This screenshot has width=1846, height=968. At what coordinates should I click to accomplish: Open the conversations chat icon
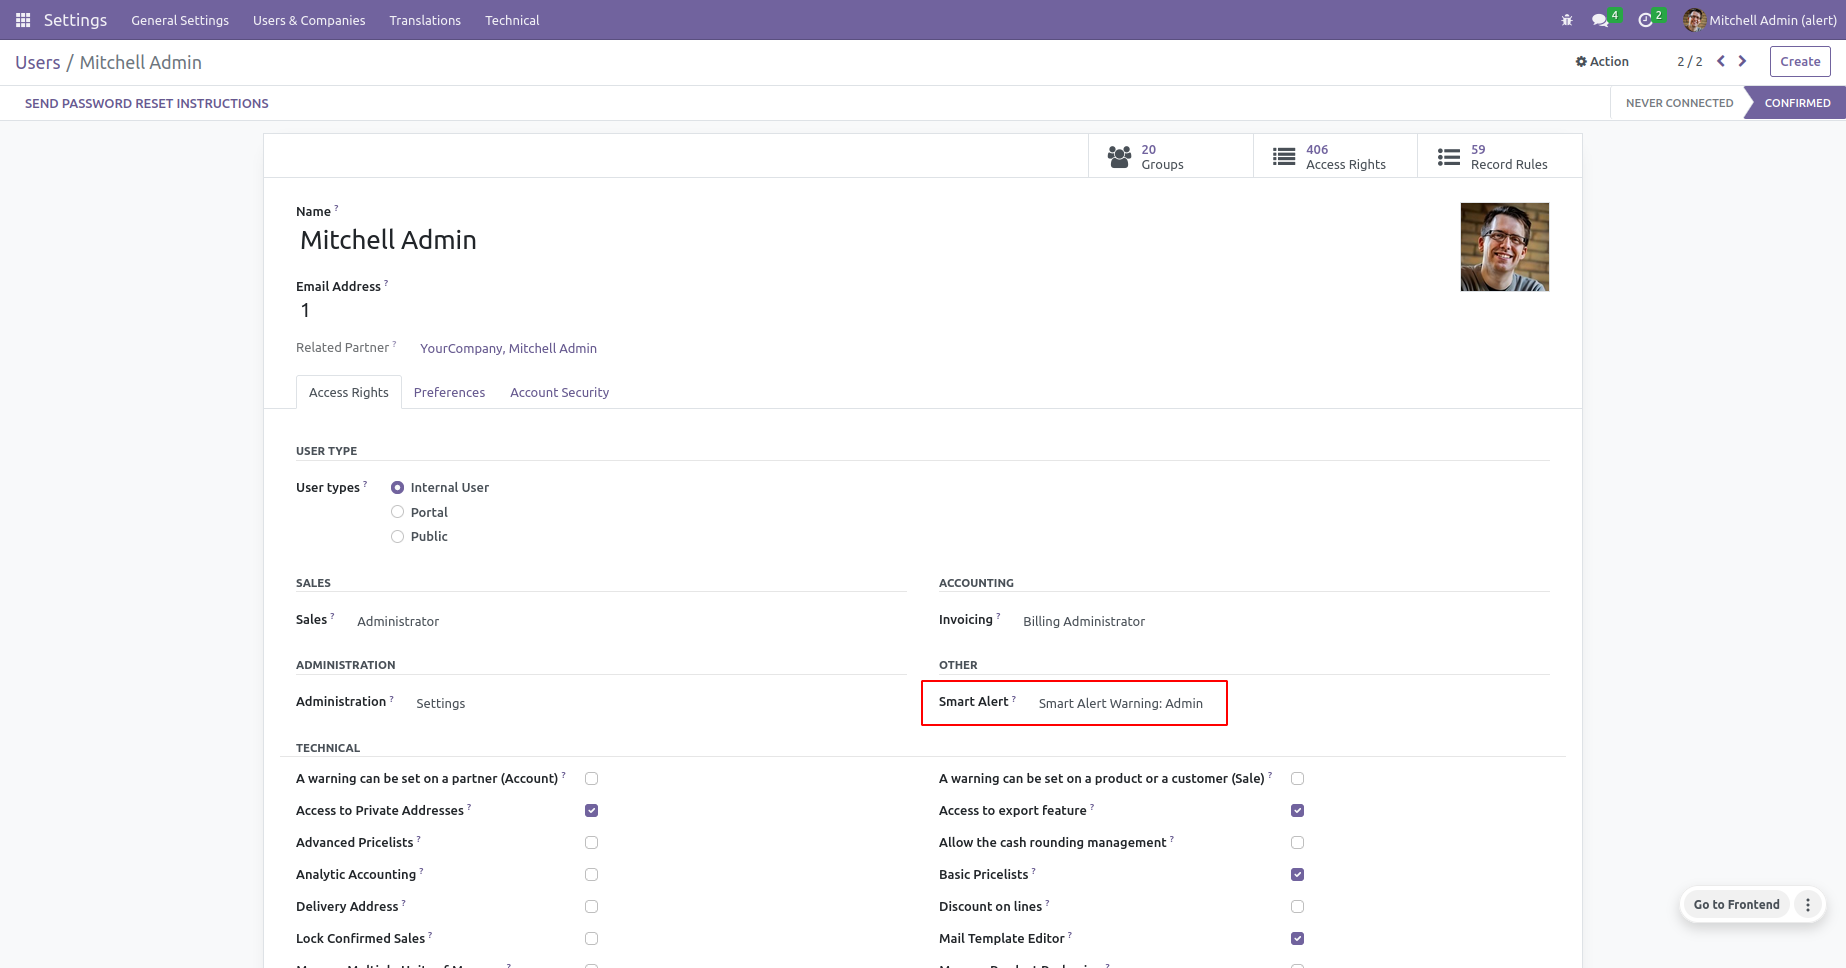coord(1600,20)
